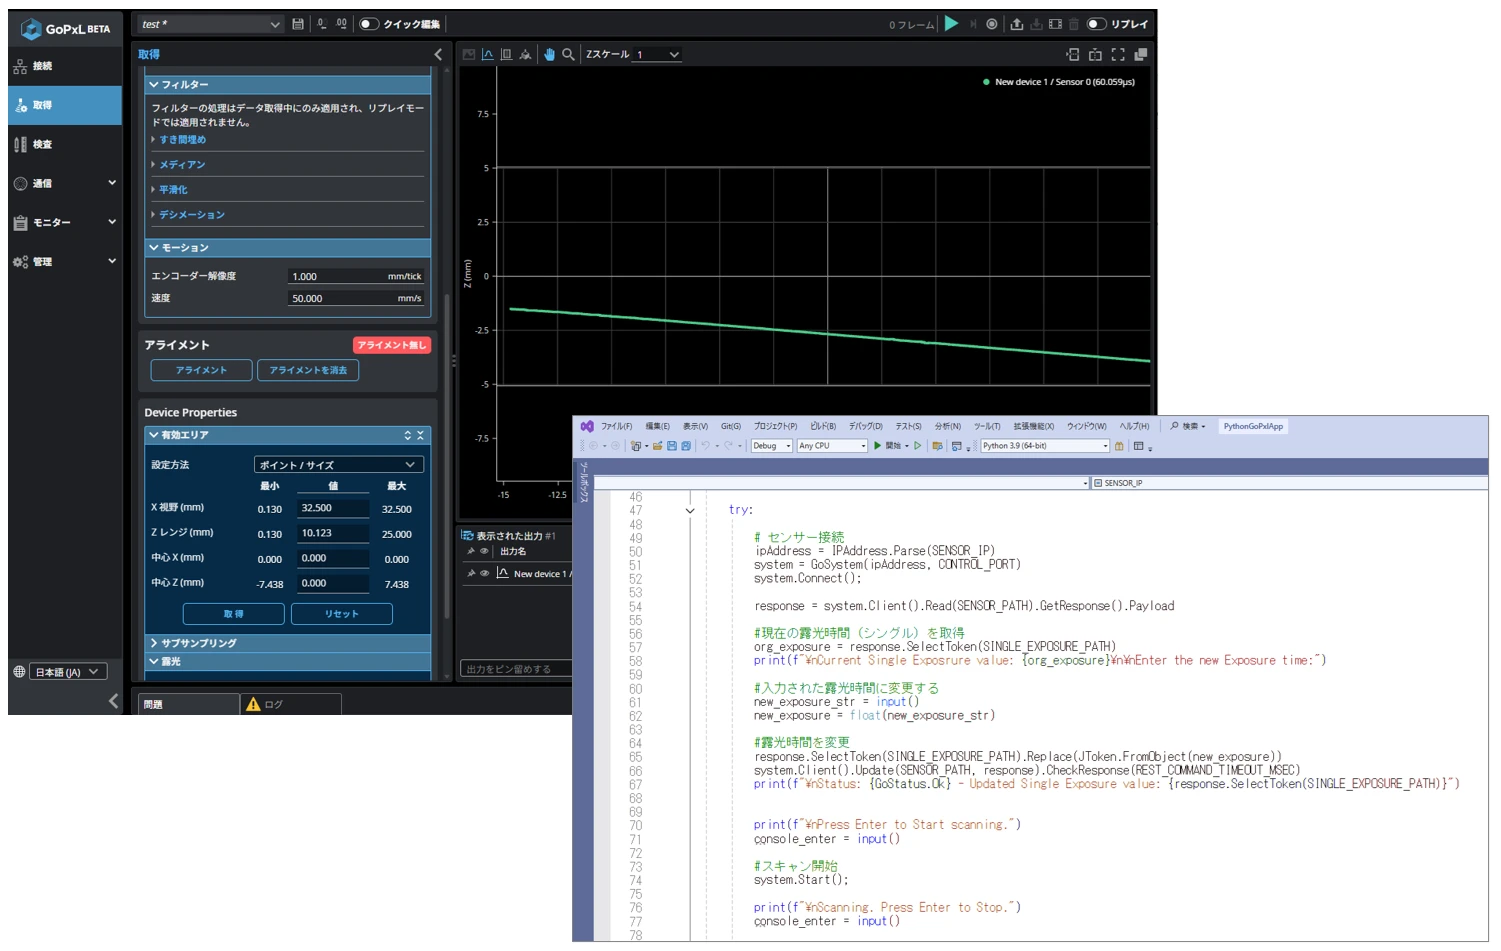Click the save job floppy disk icon
The height and width of the screenshot is (951, 1501).
coord(298,24)
